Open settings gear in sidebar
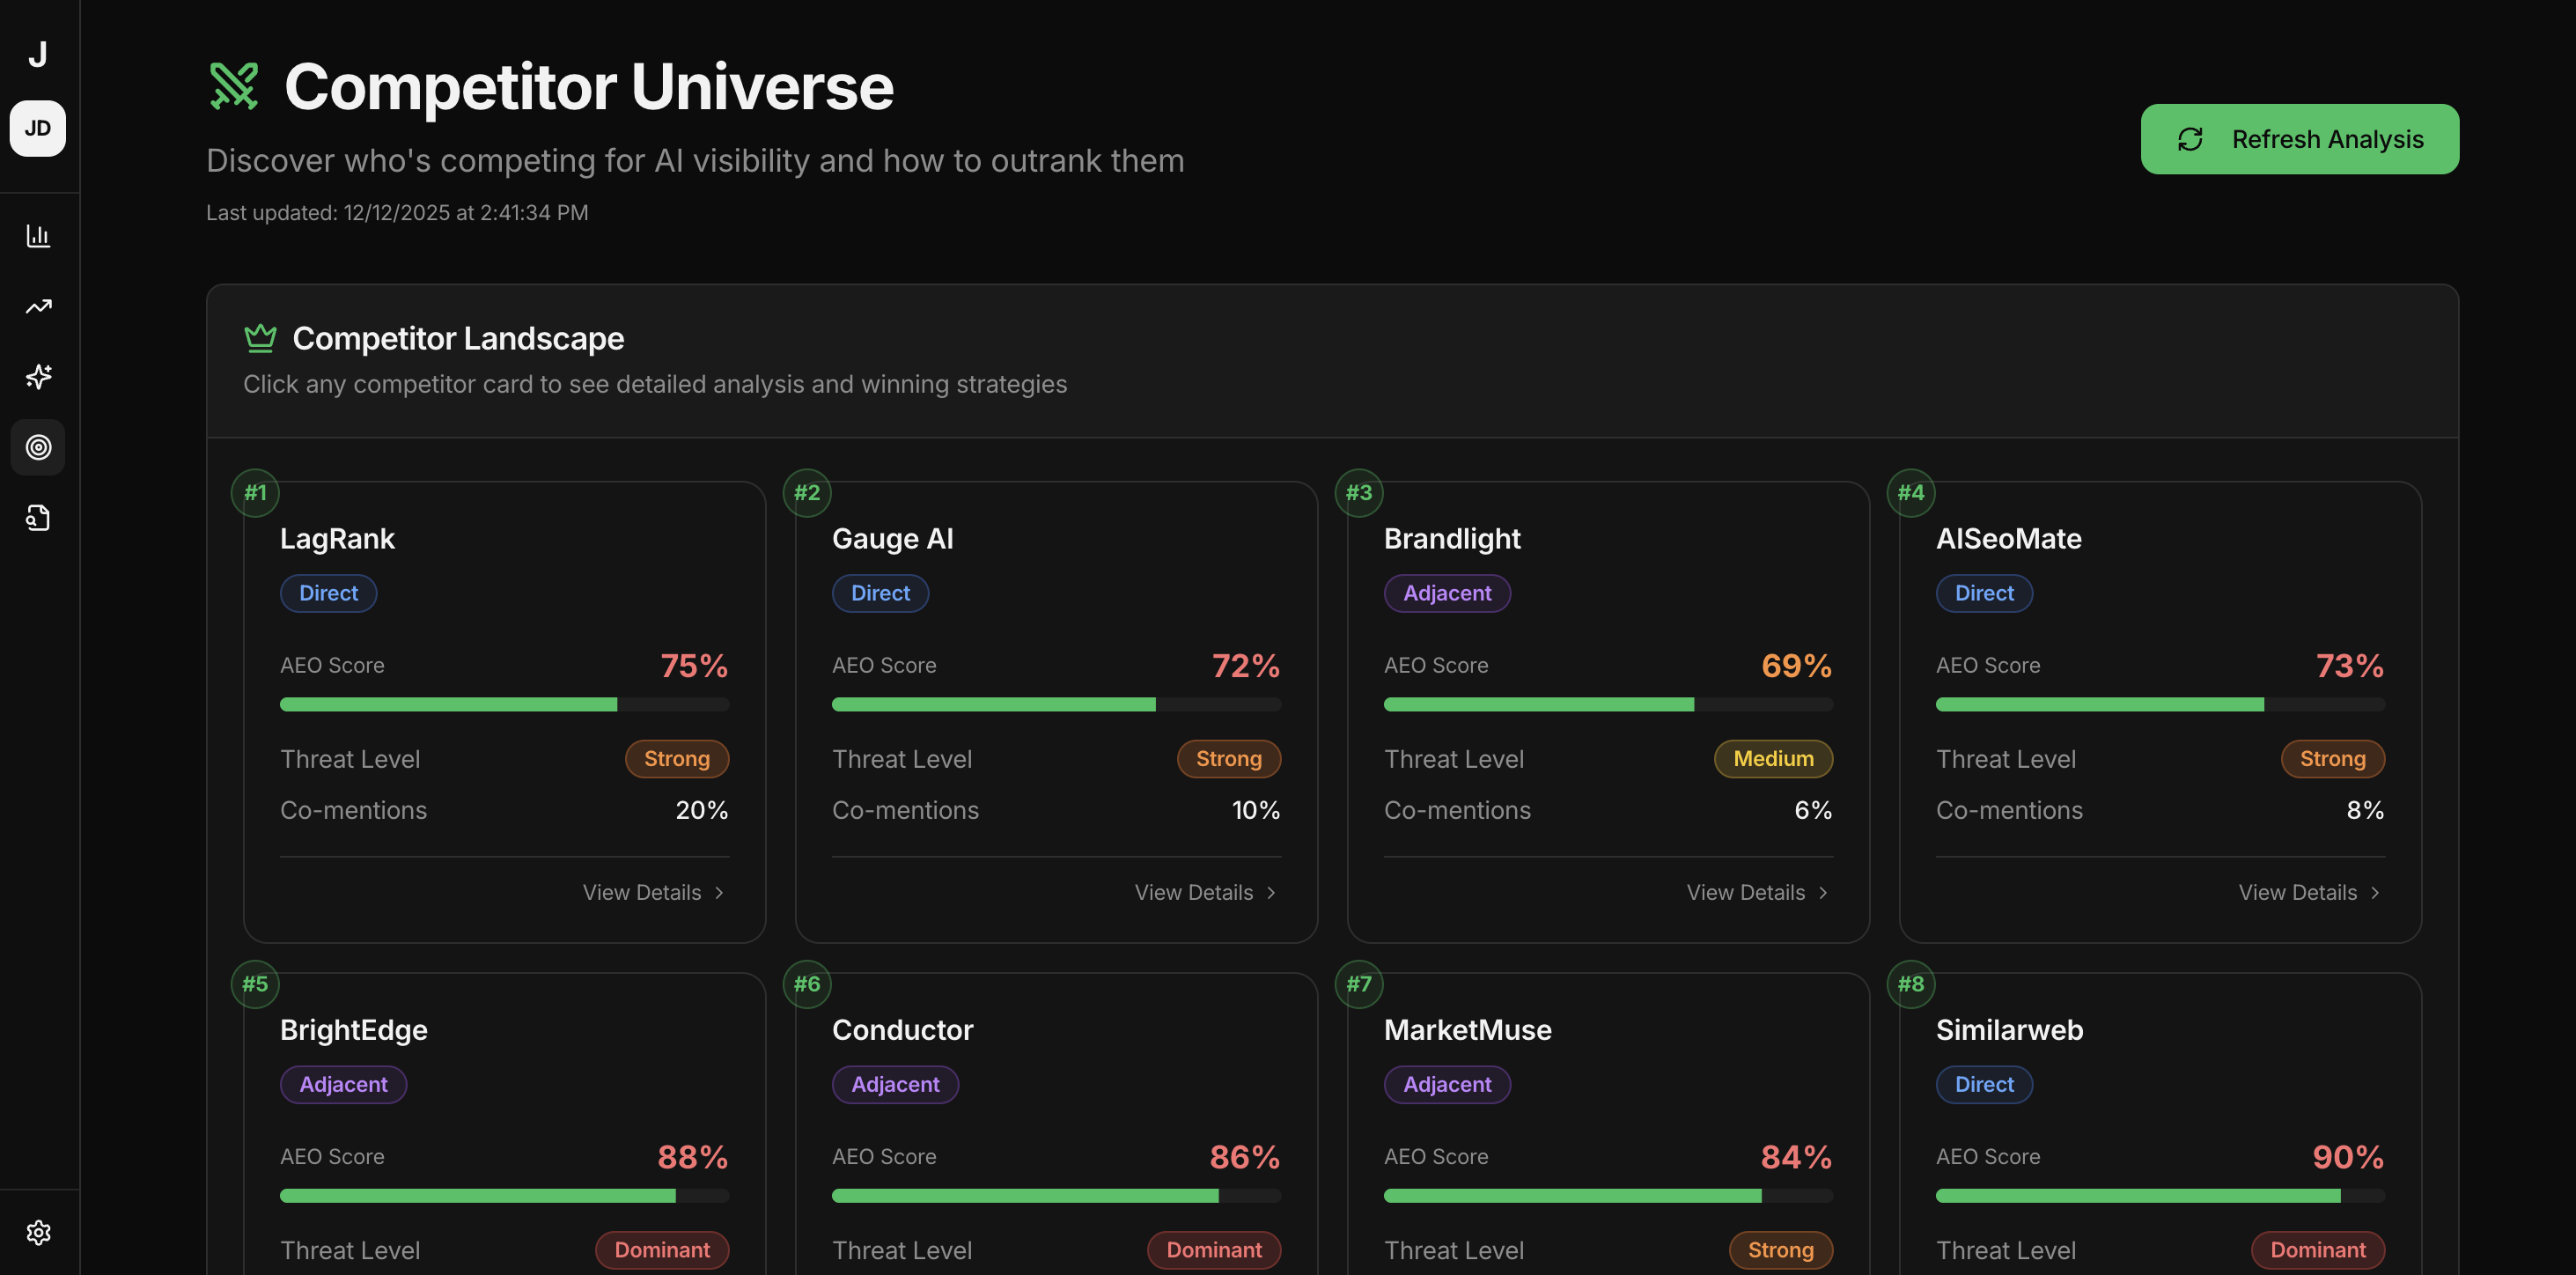Image resolution: width=2576 pixels, height=1275 pixels. click(38, 1232)
